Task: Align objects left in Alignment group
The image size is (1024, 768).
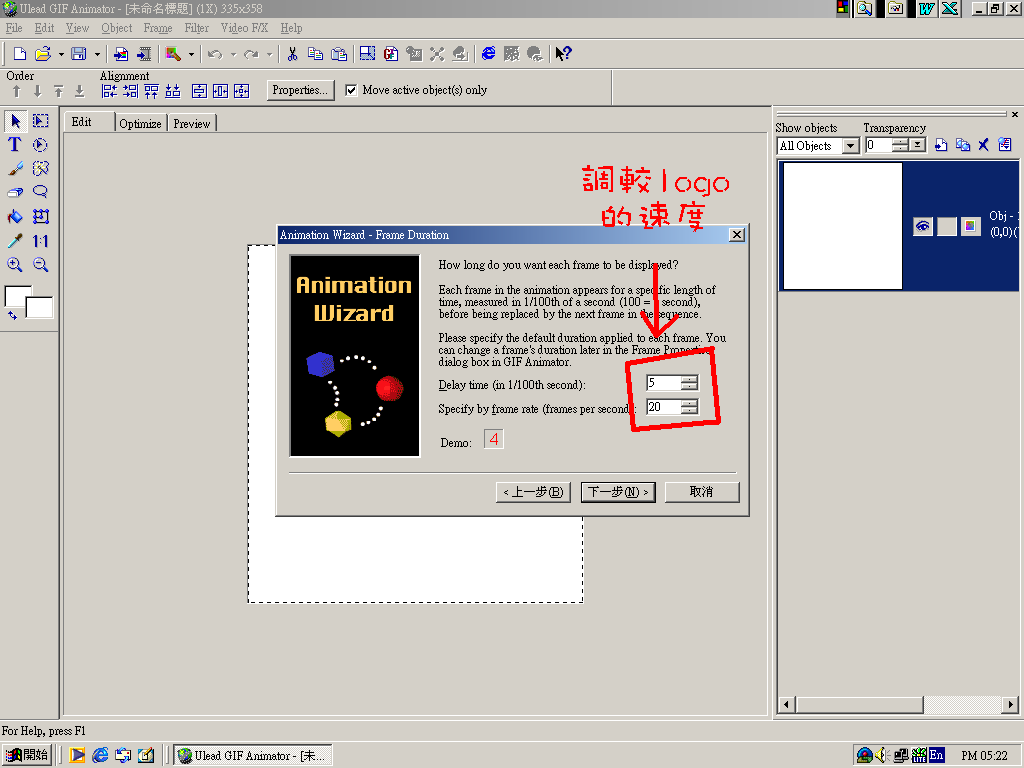Action: pyautogui.click(x=109, y=91)
